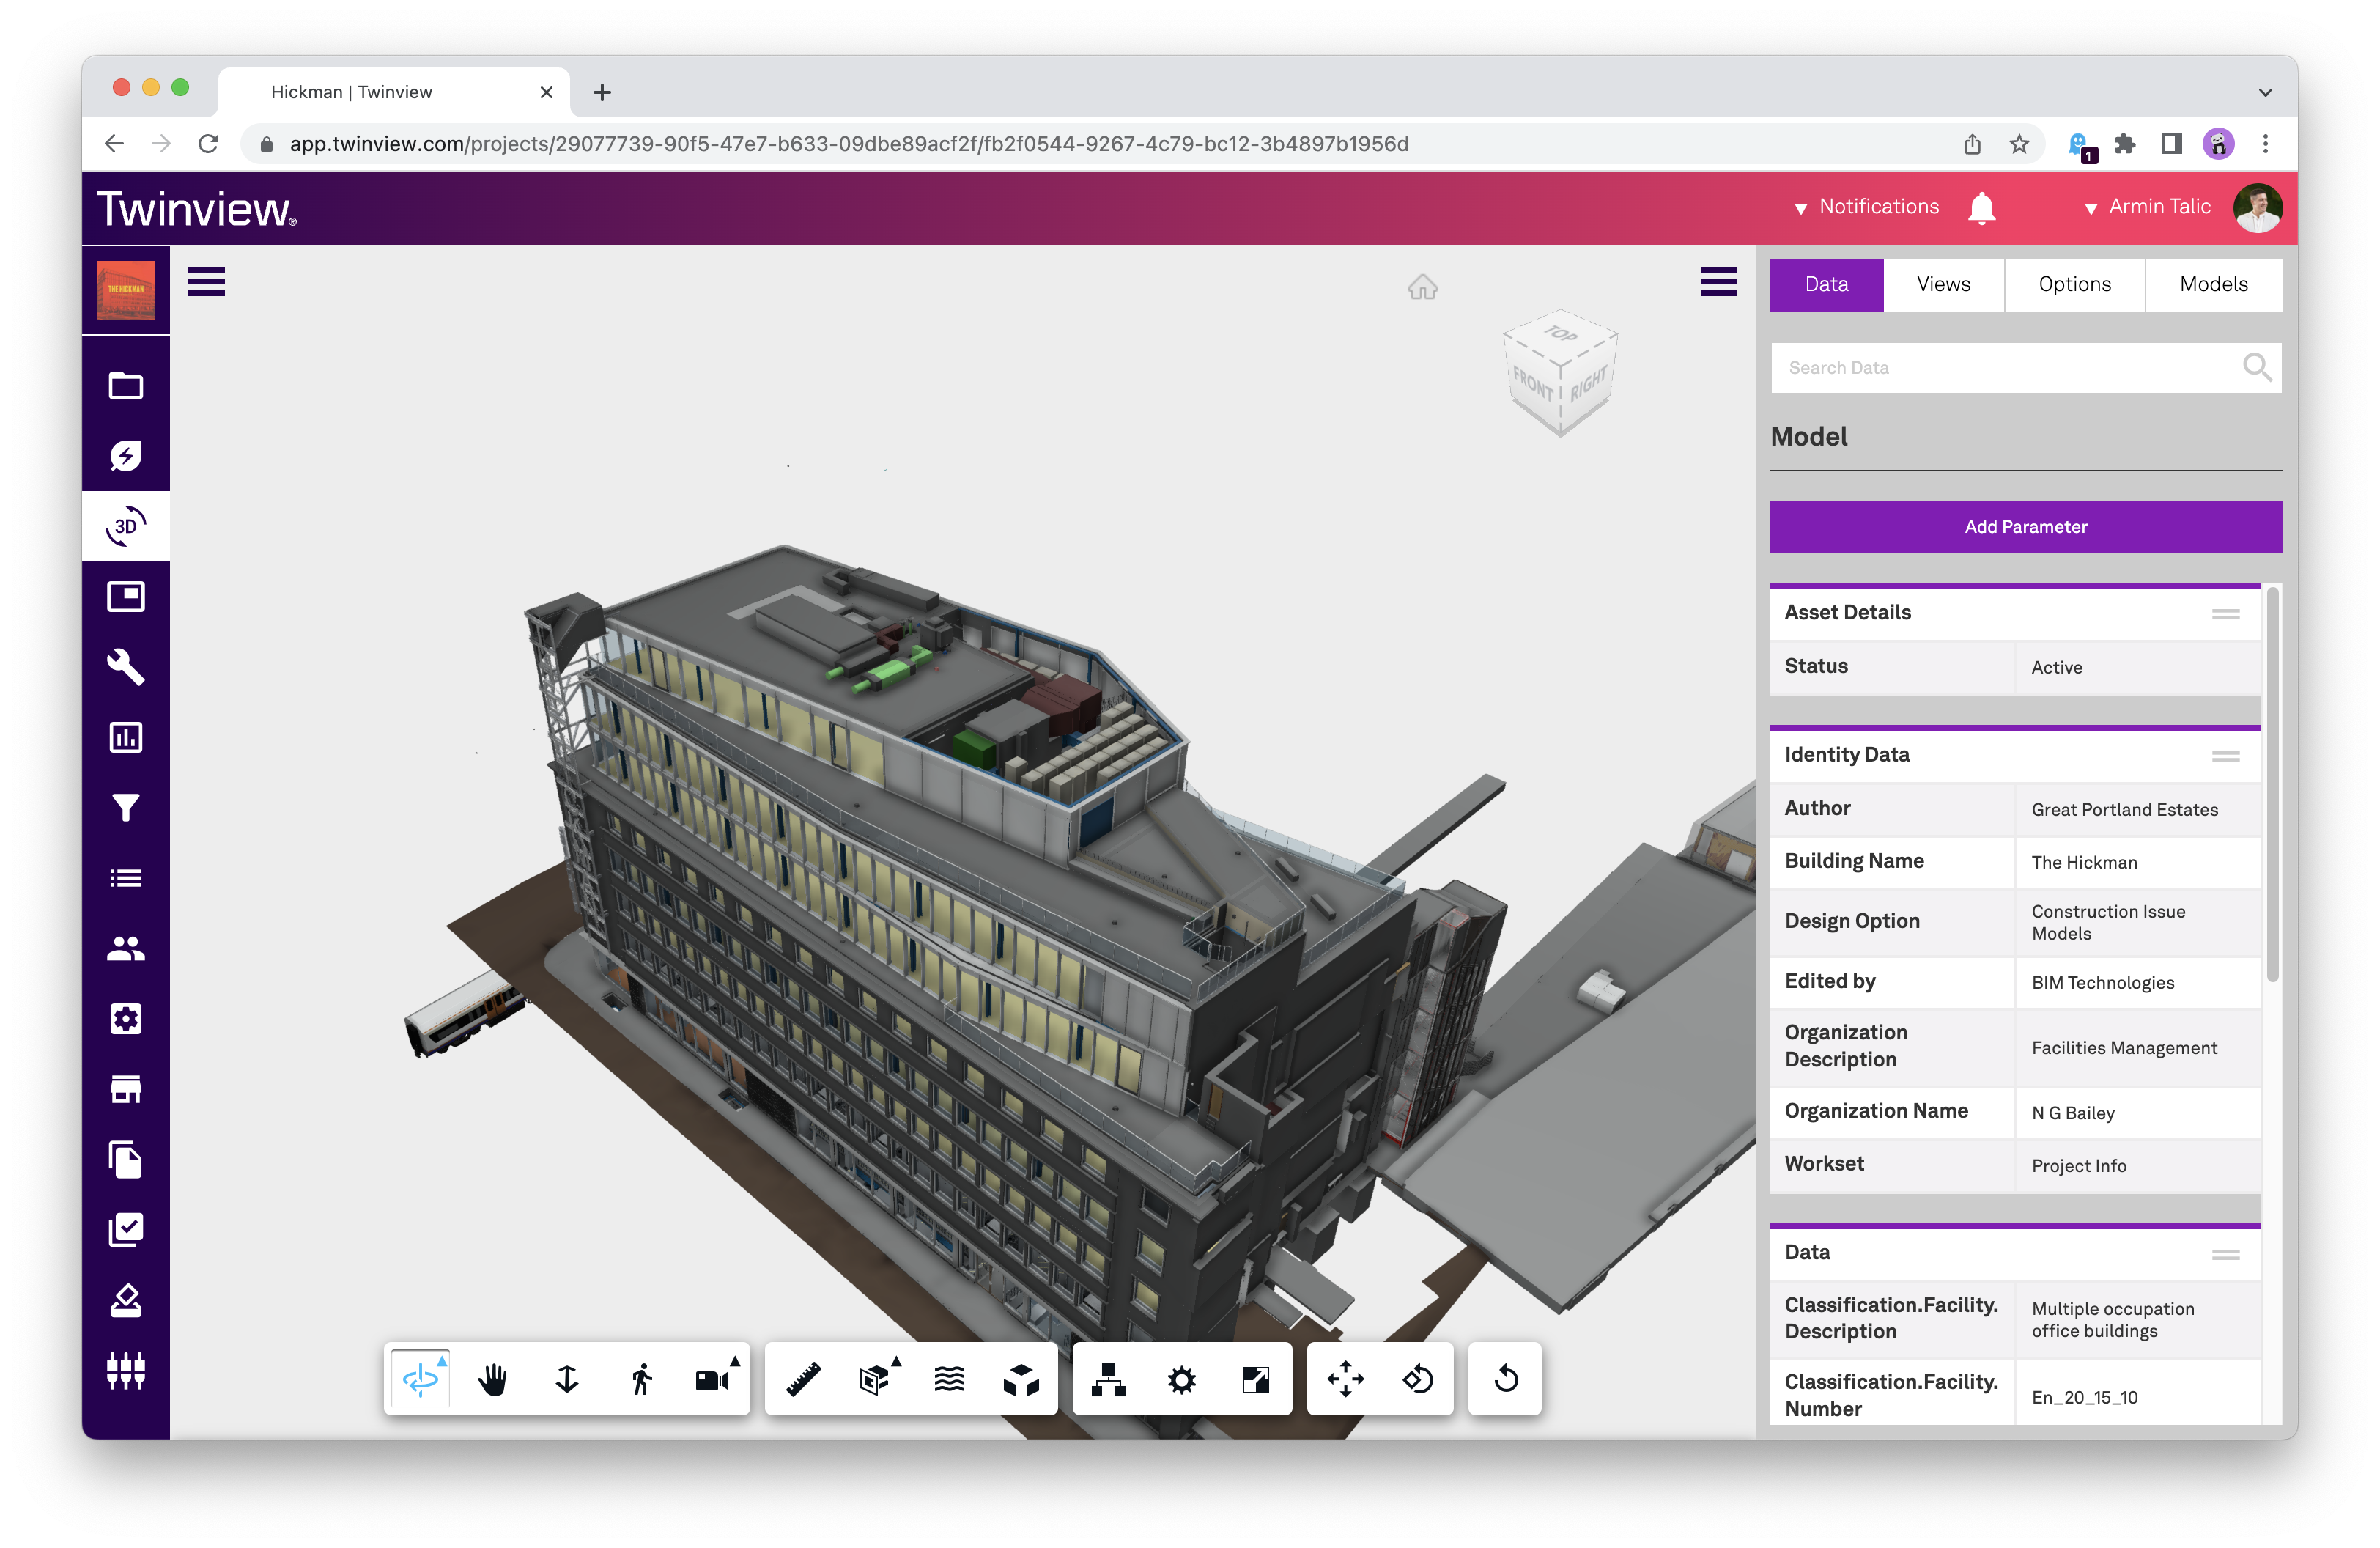This screenshot has width=2380, height=1548.
Task: Click the Explode model cube icon
Action: (x=1021, y=1380)
